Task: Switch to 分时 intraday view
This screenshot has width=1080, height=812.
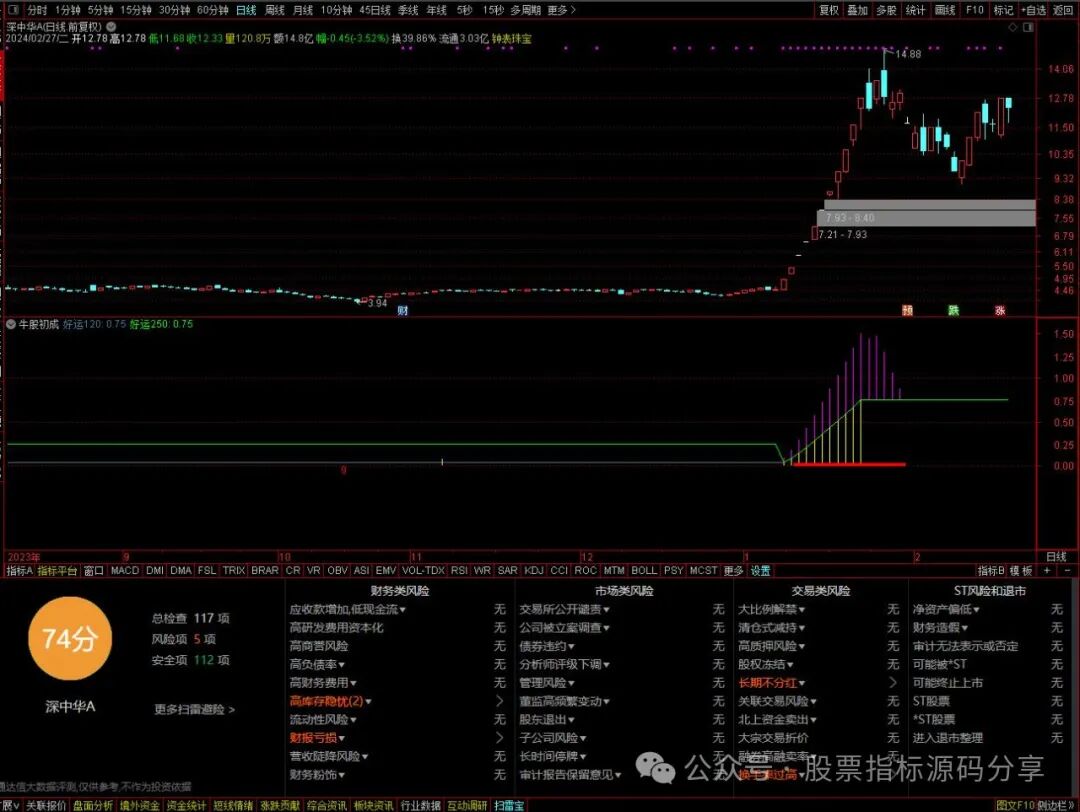Action: tap(37, 10)
